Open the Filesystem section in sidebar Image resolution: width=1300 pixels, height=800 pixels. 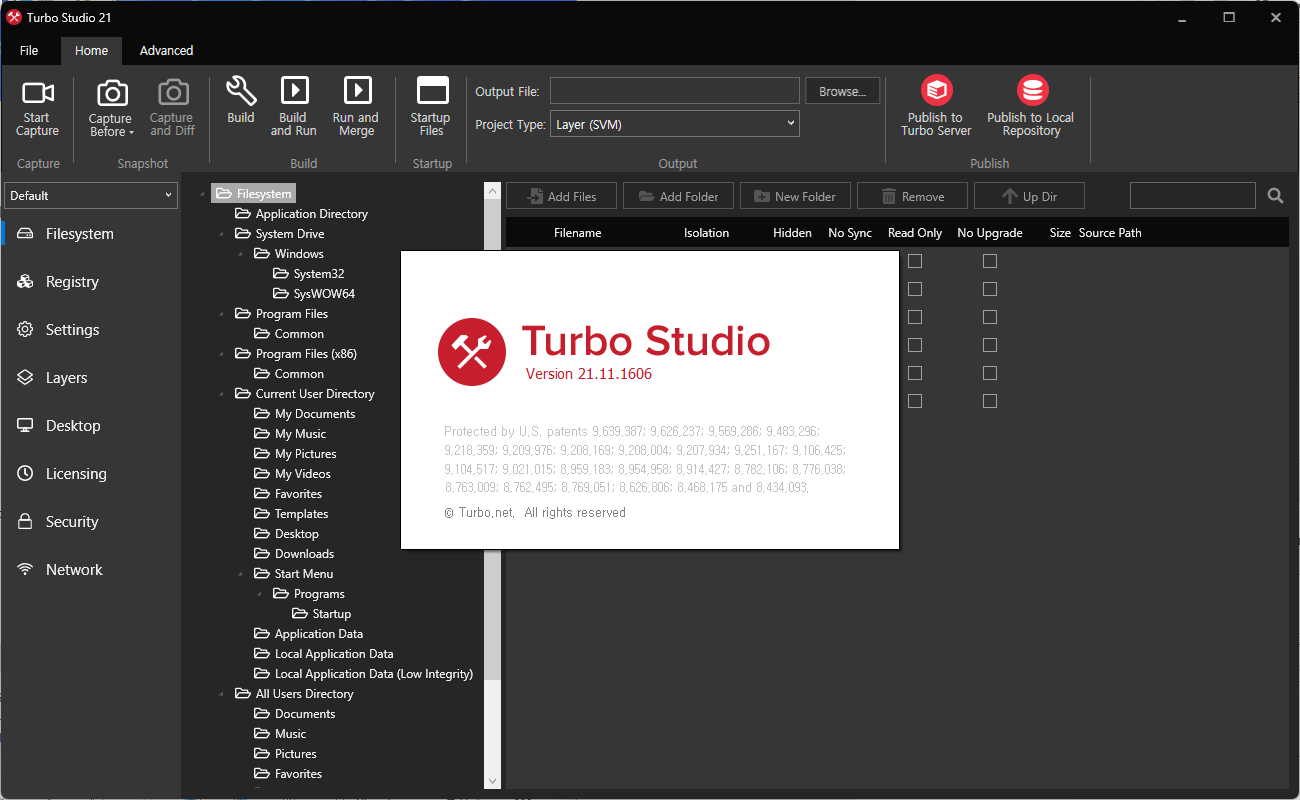(90, 234)
